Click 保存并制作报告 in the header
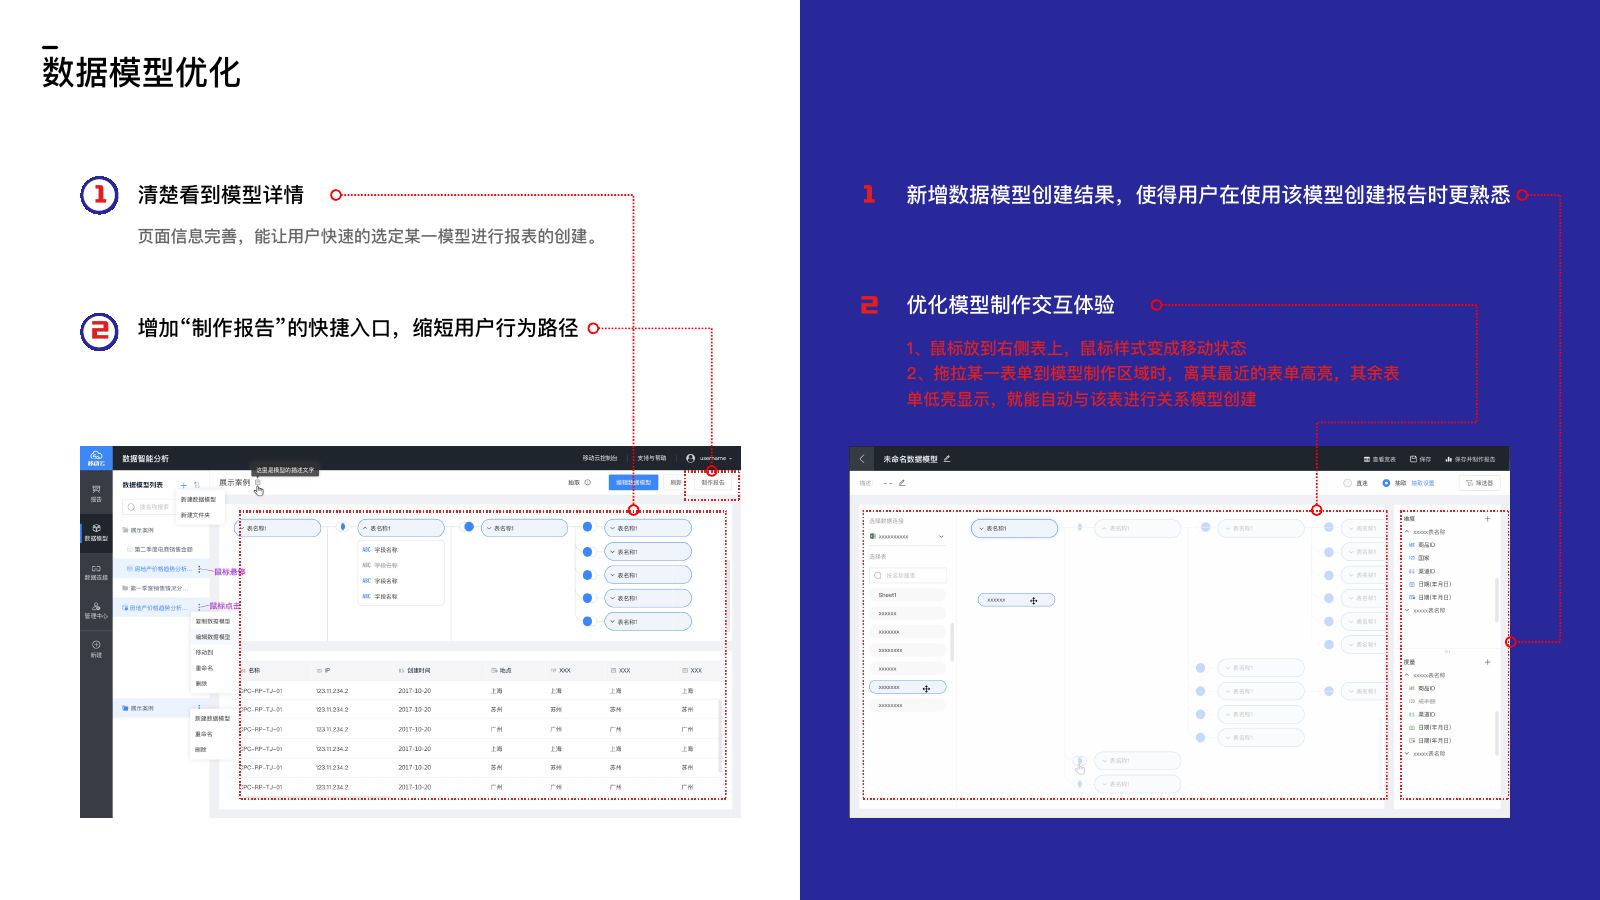Viewport: 1600px width, 900px height. point(1471,459)
